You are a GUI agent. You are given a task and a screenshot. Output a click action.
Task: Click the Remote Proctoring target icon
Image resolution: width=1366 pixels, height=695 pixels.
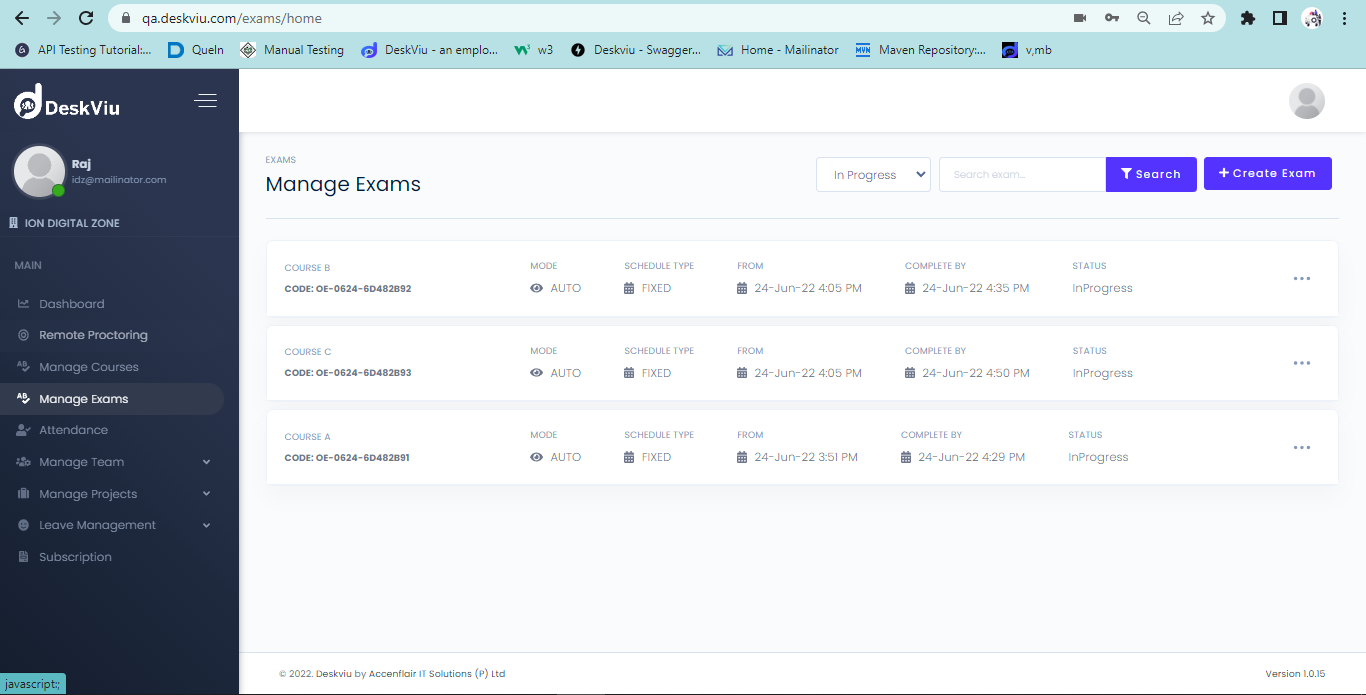[23, 335]
